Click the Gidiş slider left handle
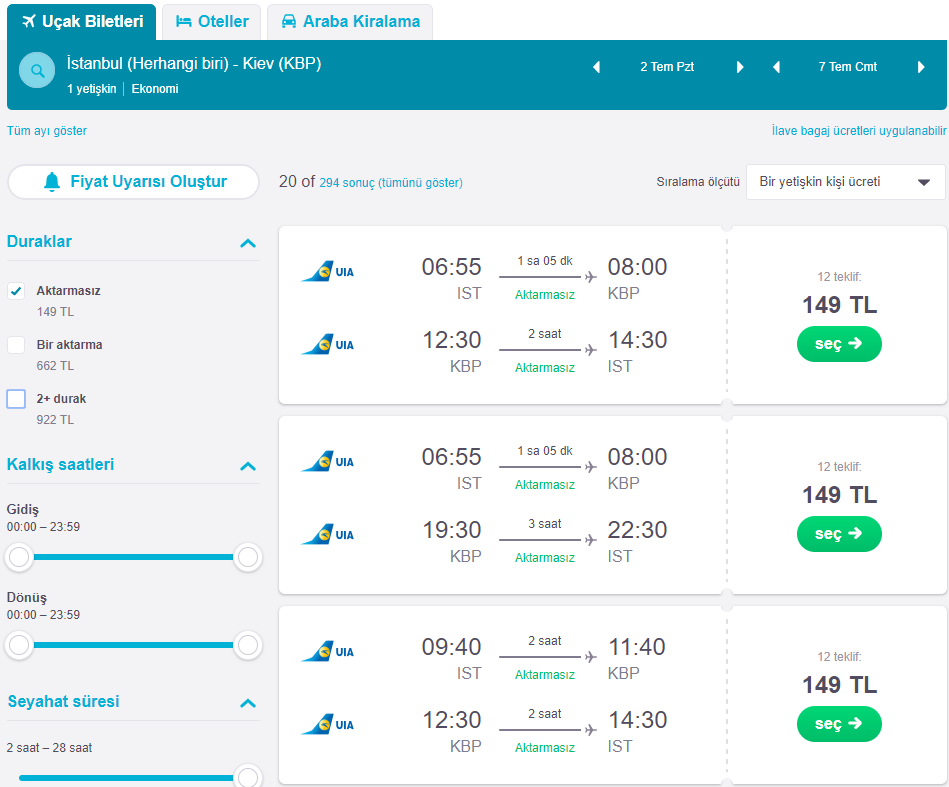The image size is (949, 787). click(x=19, y=557)
